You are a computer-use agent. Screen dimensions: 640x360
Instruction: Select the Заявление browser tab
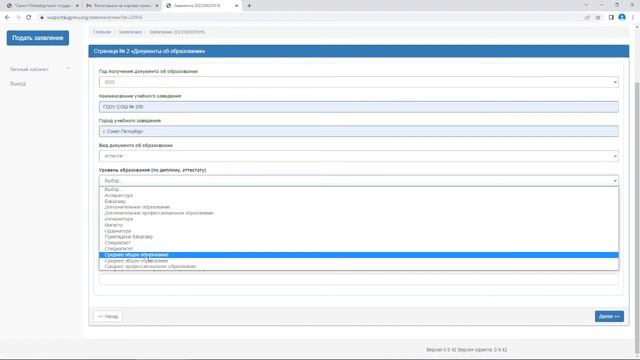(202, 6)
